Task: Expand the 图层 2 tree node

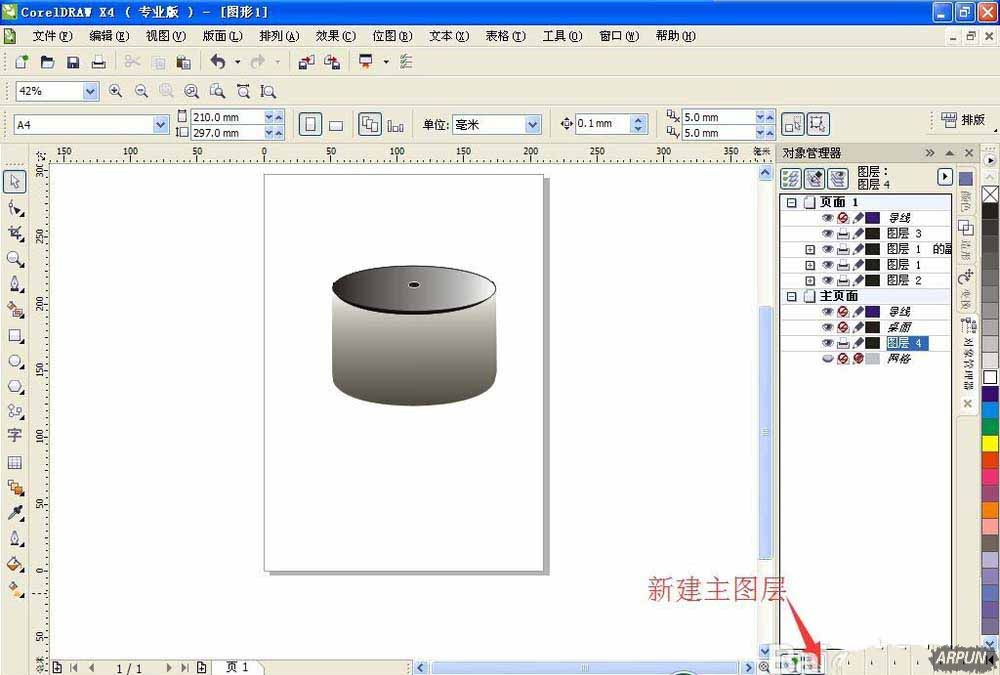Action: coord(810,281)
